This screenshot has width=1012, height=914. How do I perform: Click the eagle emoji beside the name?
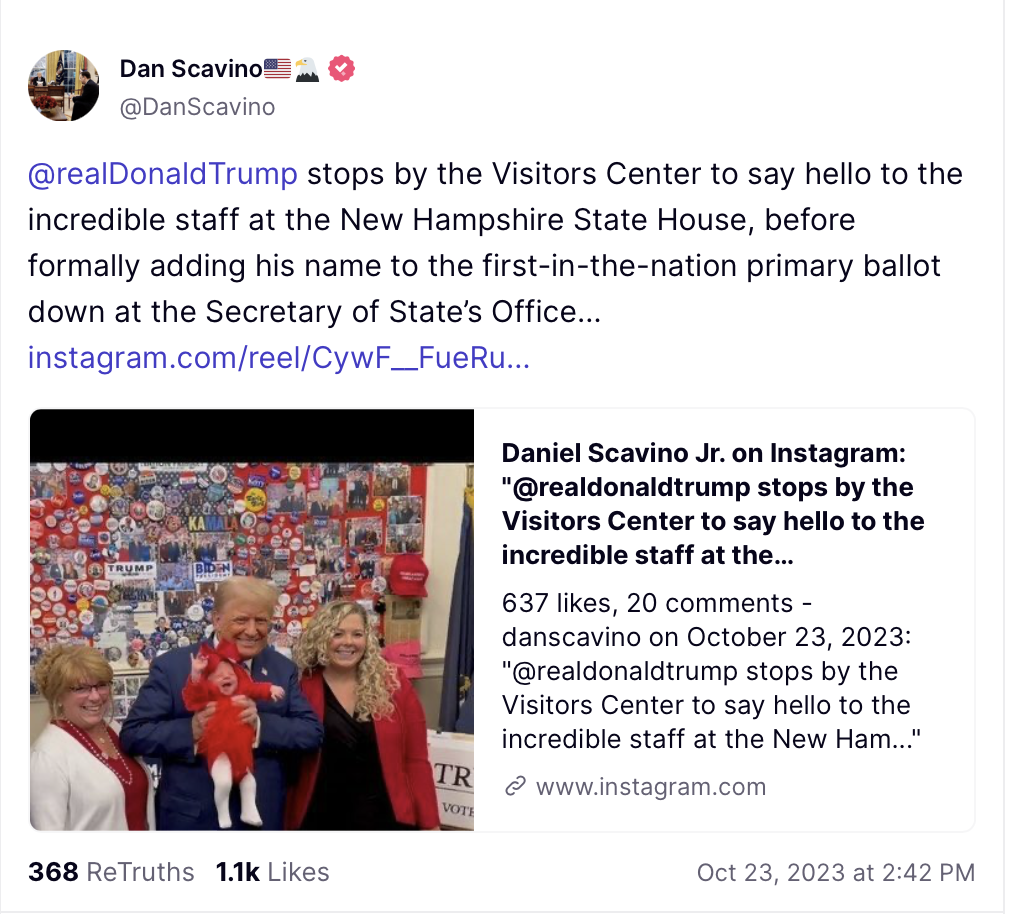click(x=307, y=69)
